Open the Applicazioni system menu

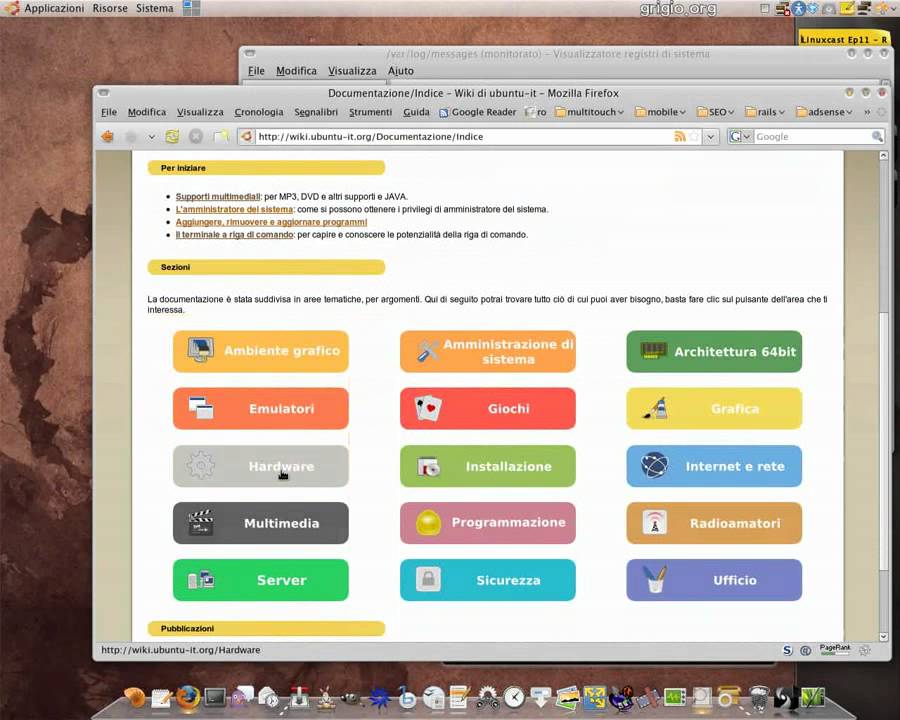tap(54, 8)
